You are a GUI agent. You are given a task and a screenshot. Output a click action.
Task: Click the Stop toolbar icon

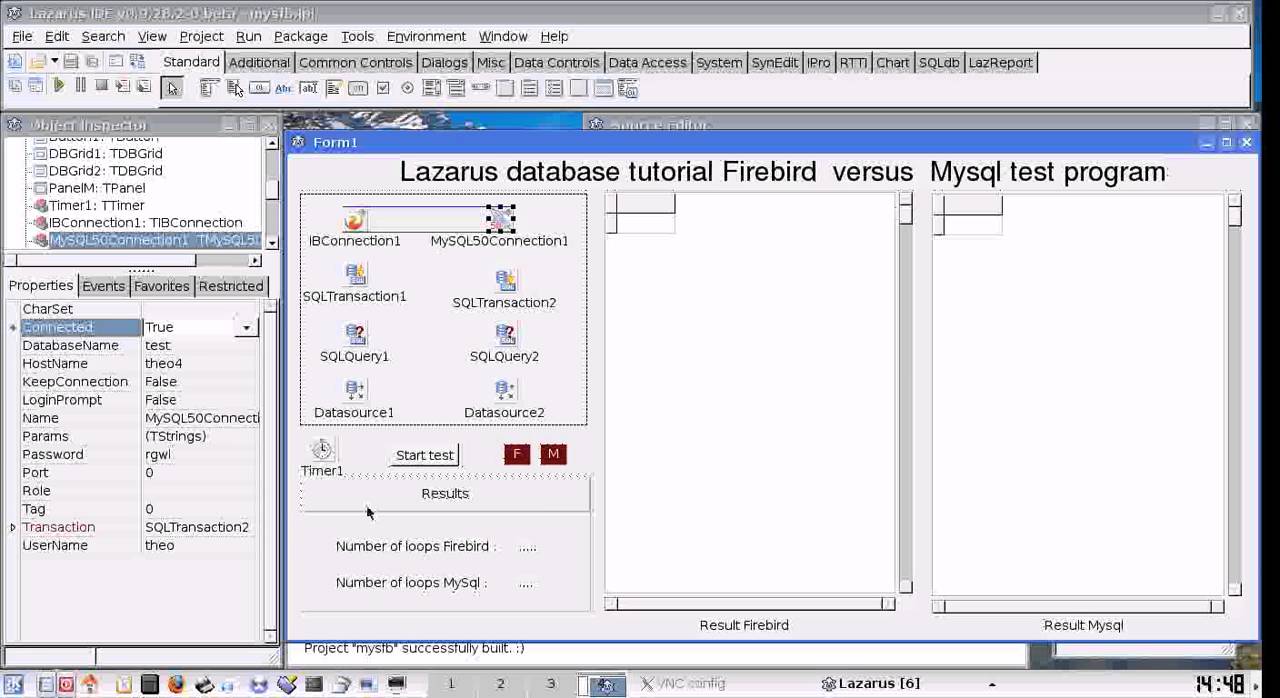coord(101,86)
